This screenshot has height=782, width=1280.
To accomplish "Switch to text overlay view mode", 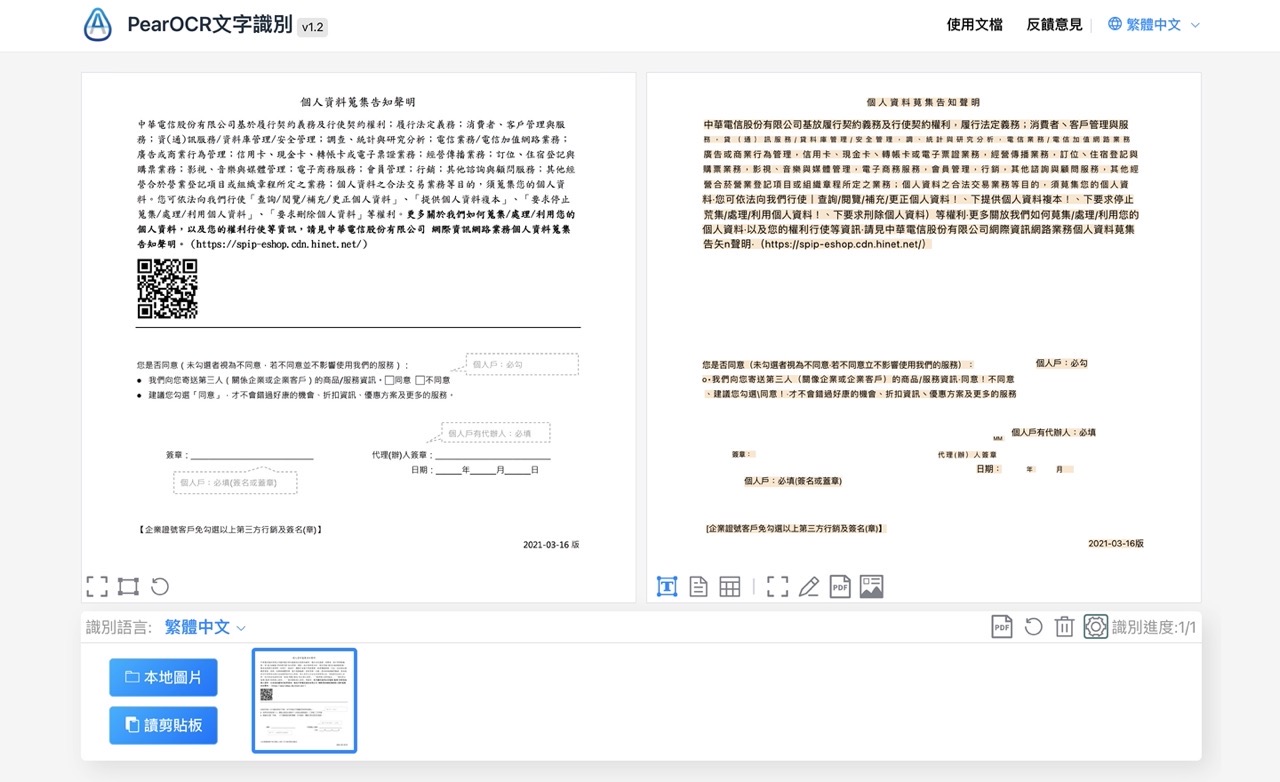I will coord(667,587).
